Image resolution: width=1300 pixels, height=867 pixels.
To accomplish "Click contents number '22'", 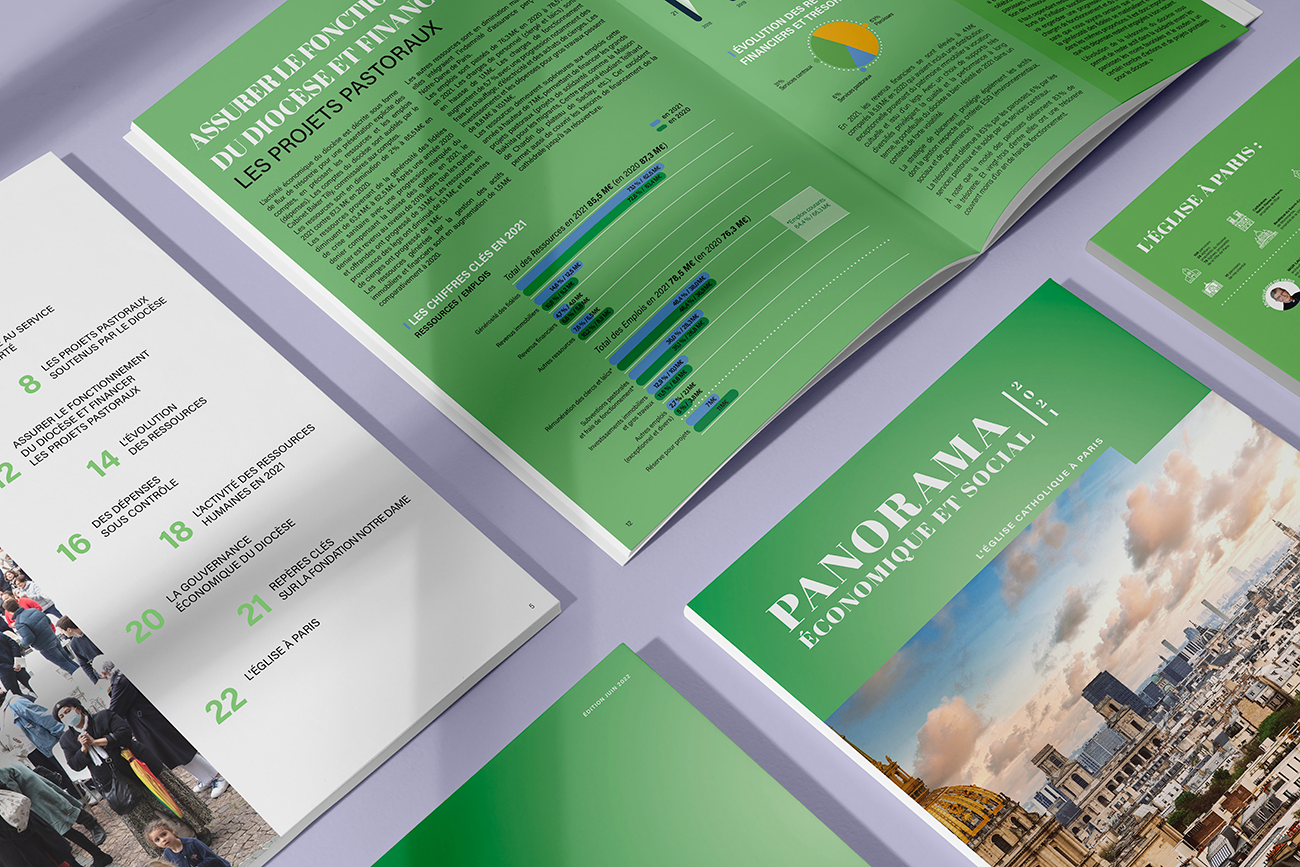I will (x=226, y=707).
